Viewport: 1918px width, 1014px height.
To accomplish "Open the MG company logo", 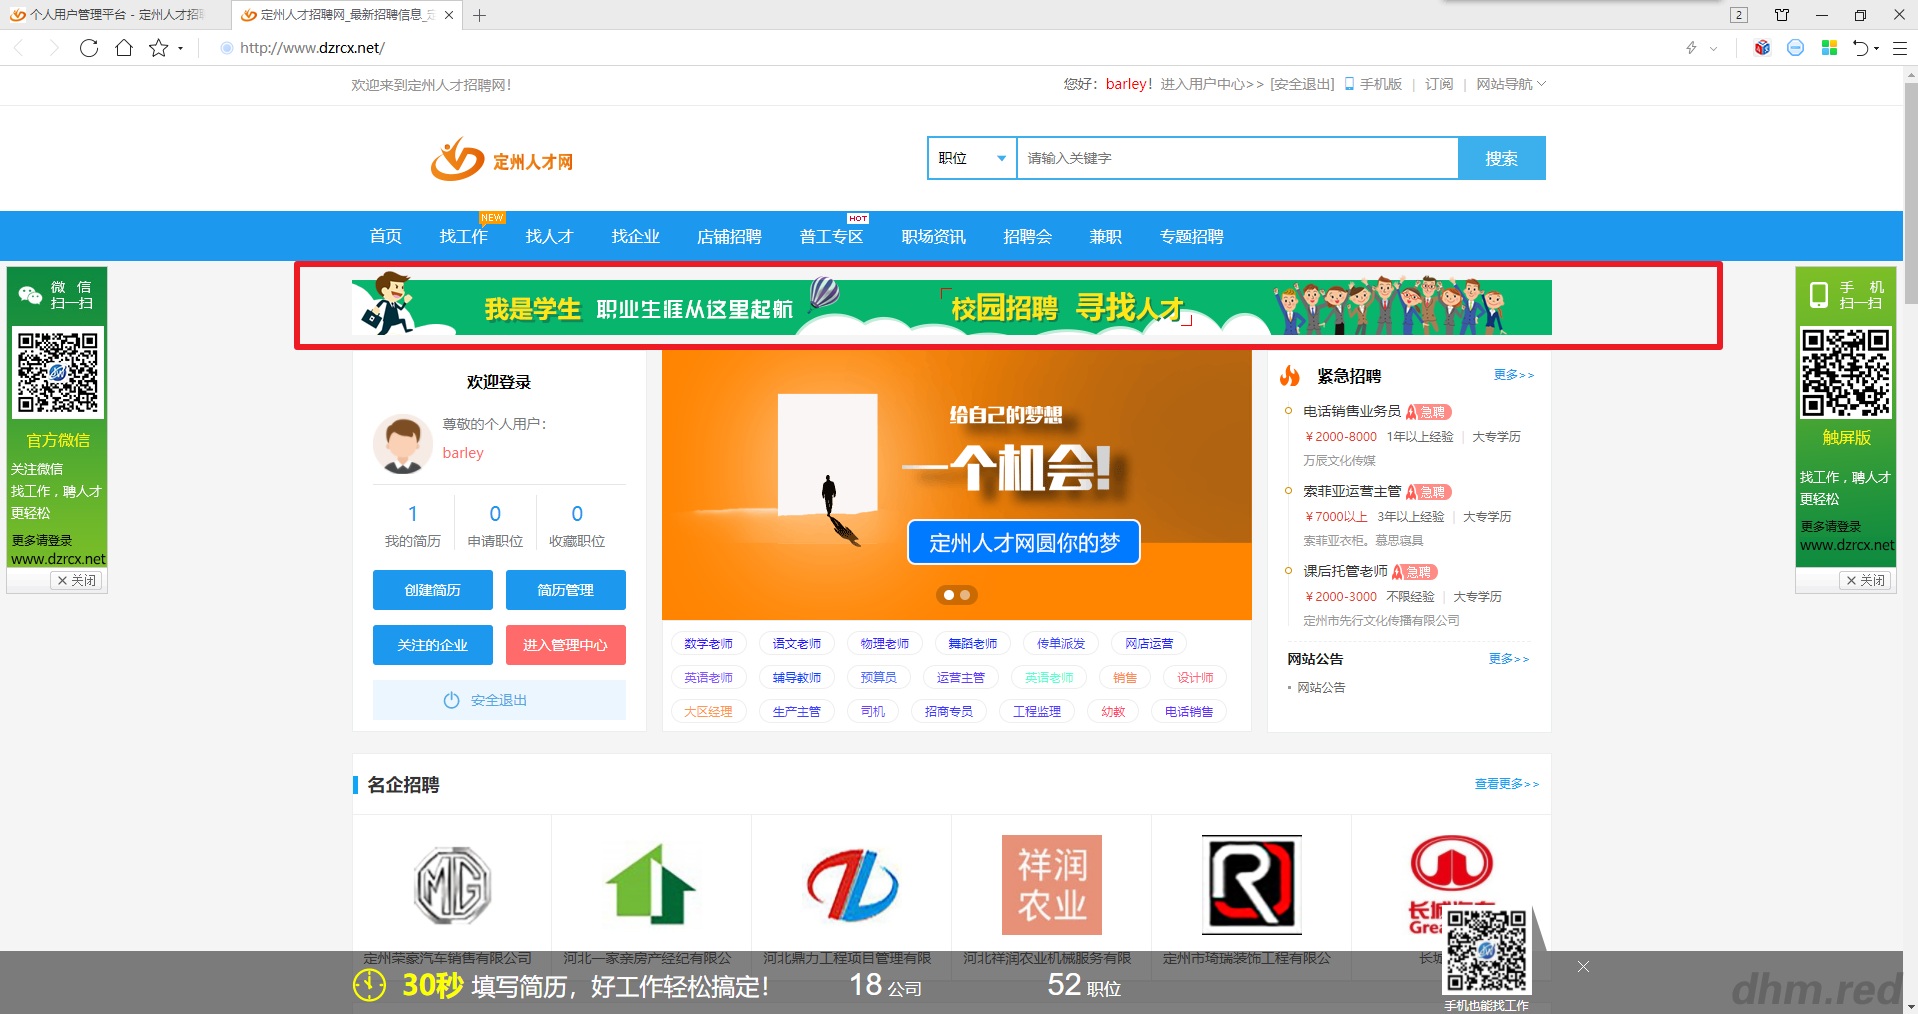I will tap(453, 885).
